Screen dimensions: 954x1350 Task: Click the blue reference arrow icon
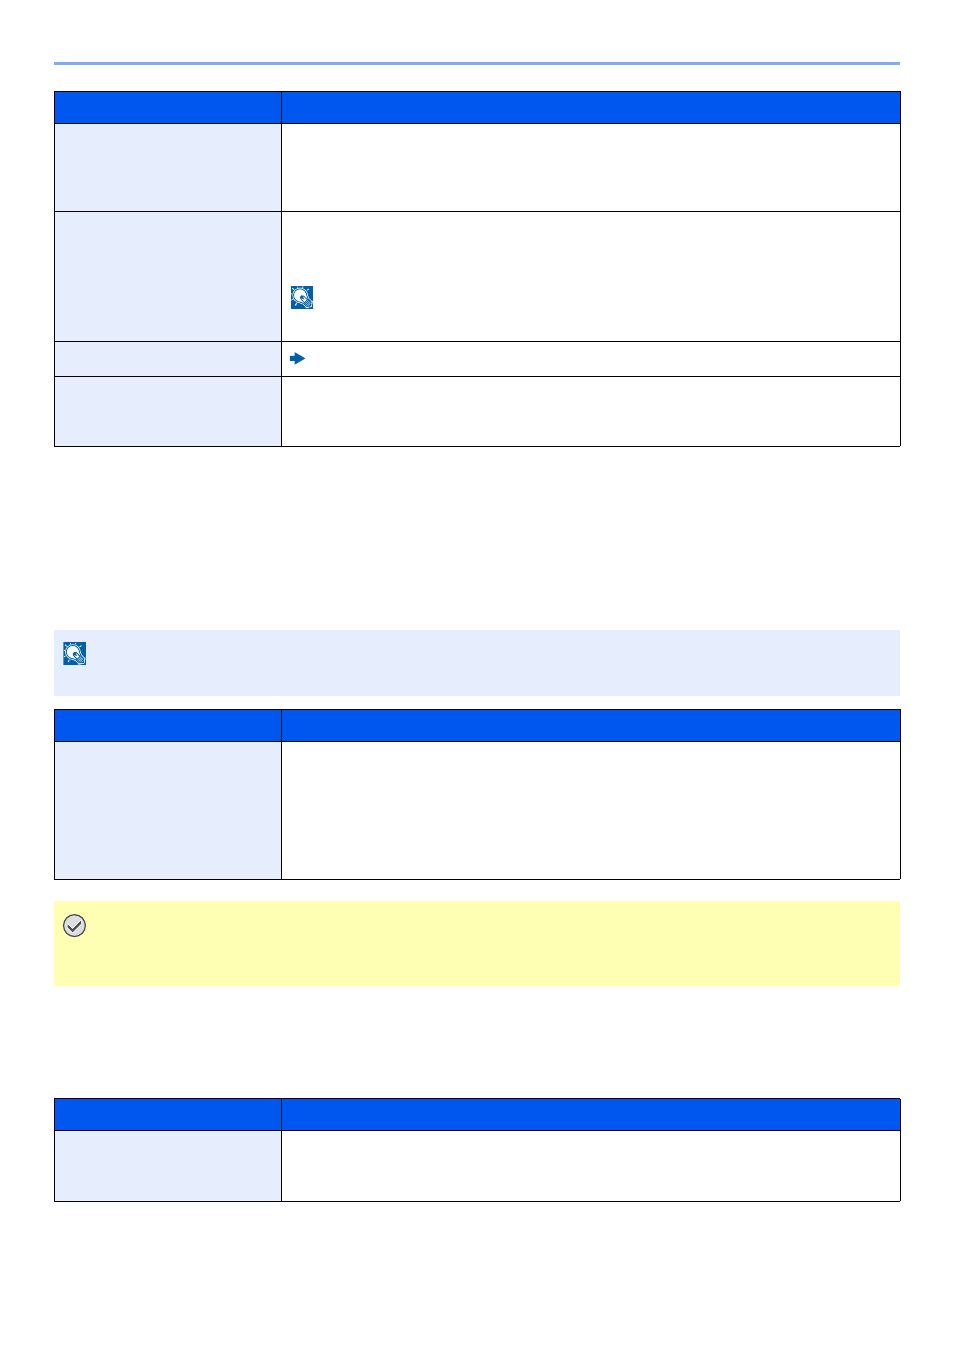click(x=297, y=358)
